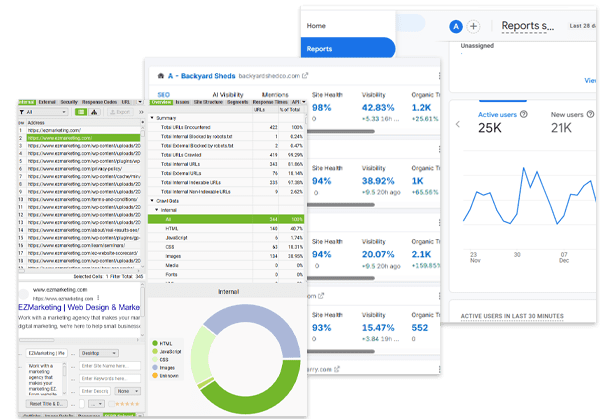Screen dimensions: 614x419
Task: Click the Images legend color swatch
Action: pyautogui.click(x=155, y=368)
